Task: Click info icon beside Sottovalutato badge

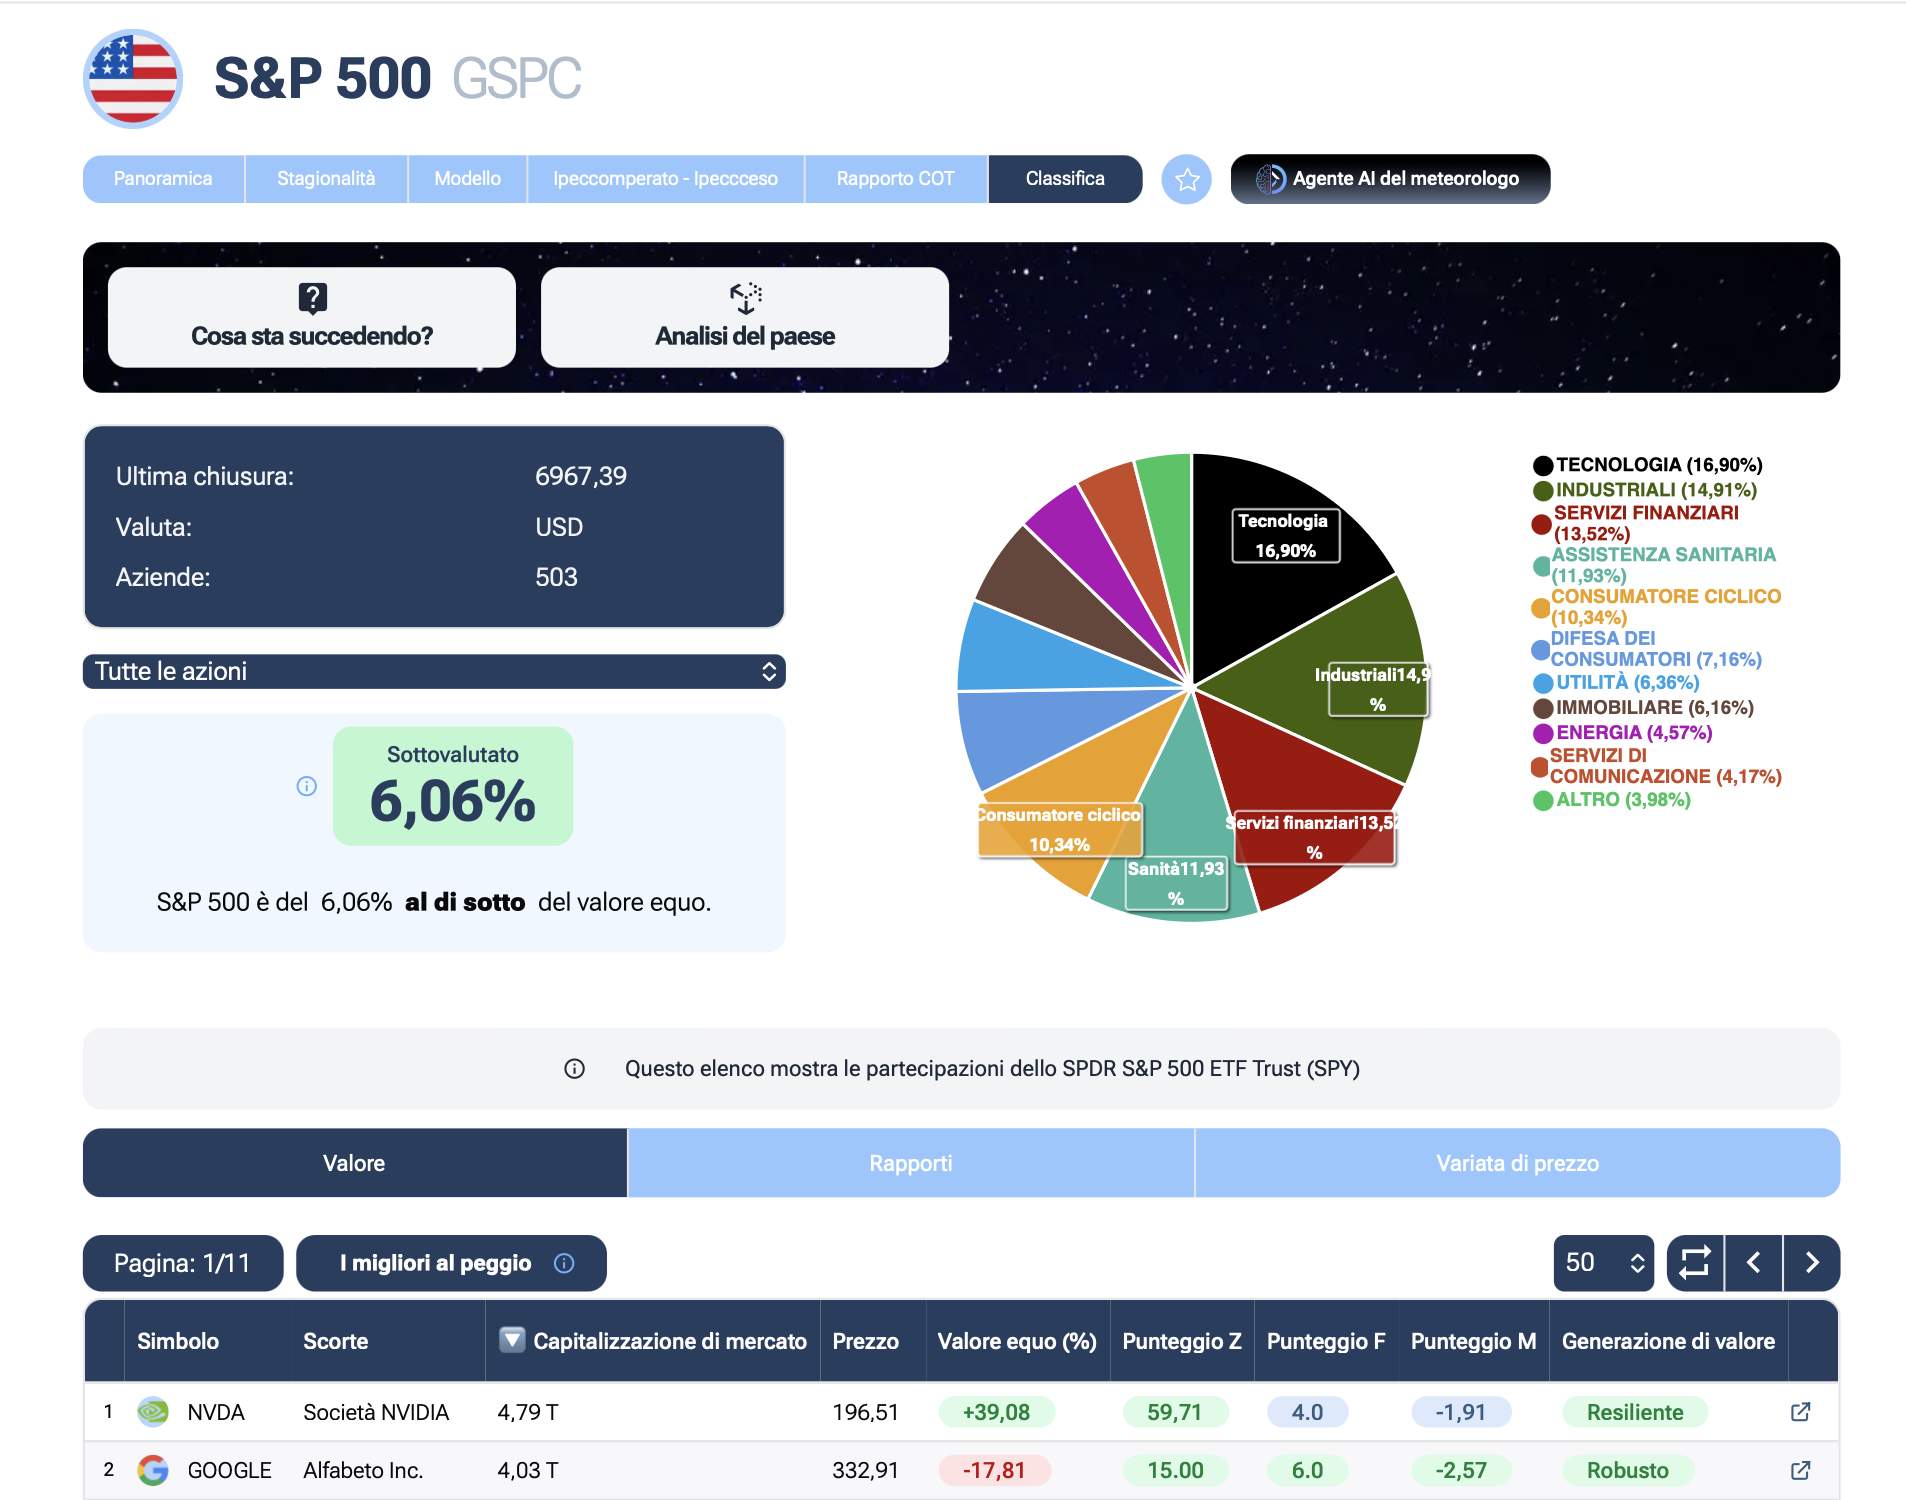Action: (307, 786)
